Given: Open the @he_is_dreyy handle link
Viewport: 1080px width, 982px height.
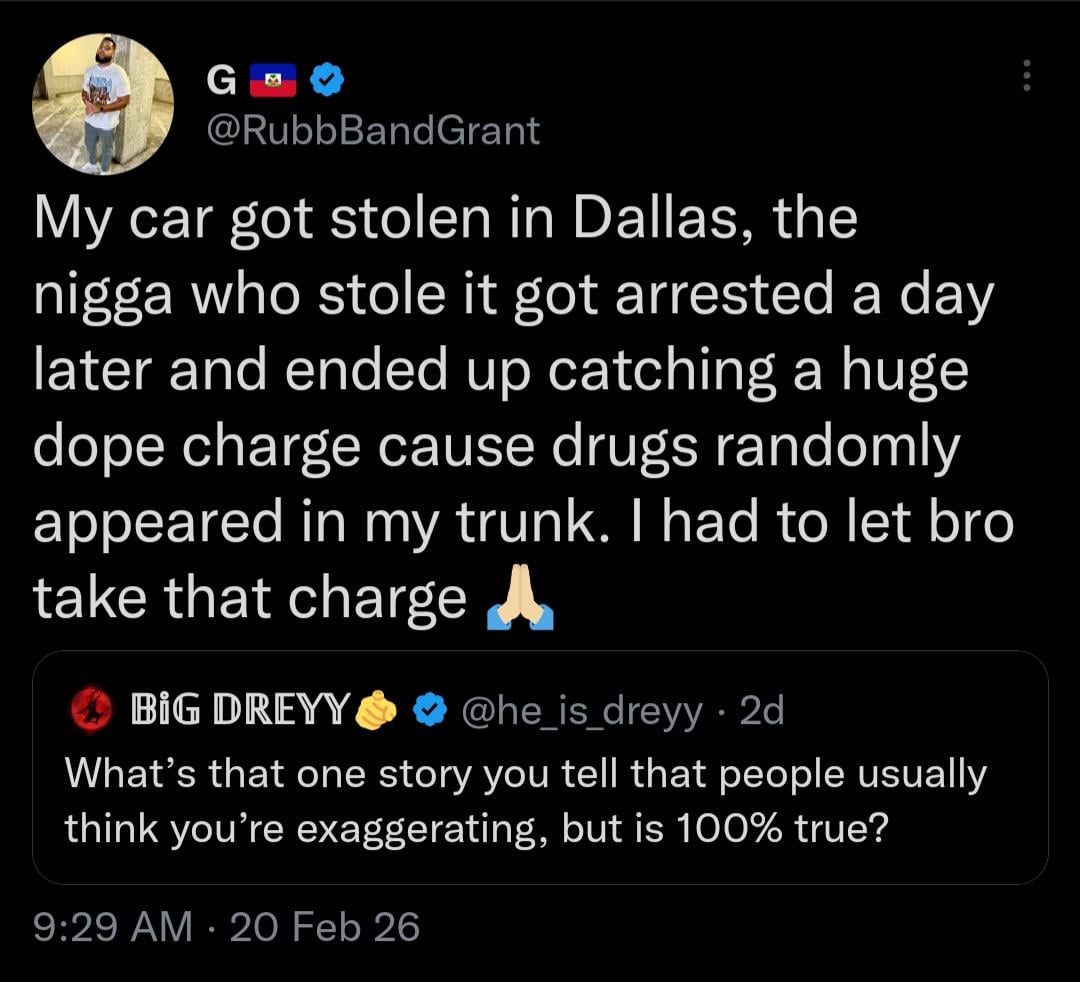Looking at the screenshot, I should click(582, 710).
